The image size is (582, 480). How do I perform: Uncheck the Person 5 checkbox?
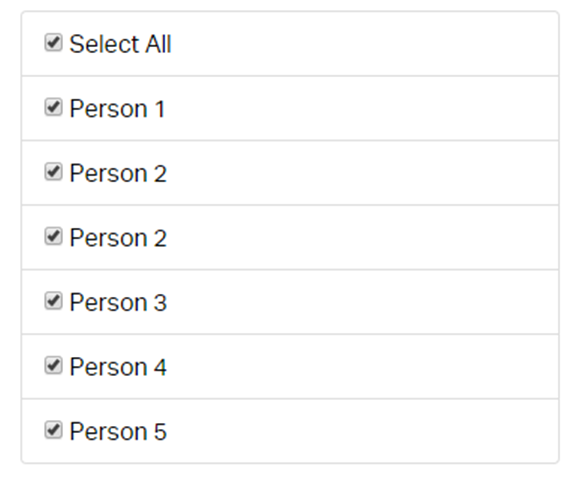pyautogui.click(x=53, y=430)
